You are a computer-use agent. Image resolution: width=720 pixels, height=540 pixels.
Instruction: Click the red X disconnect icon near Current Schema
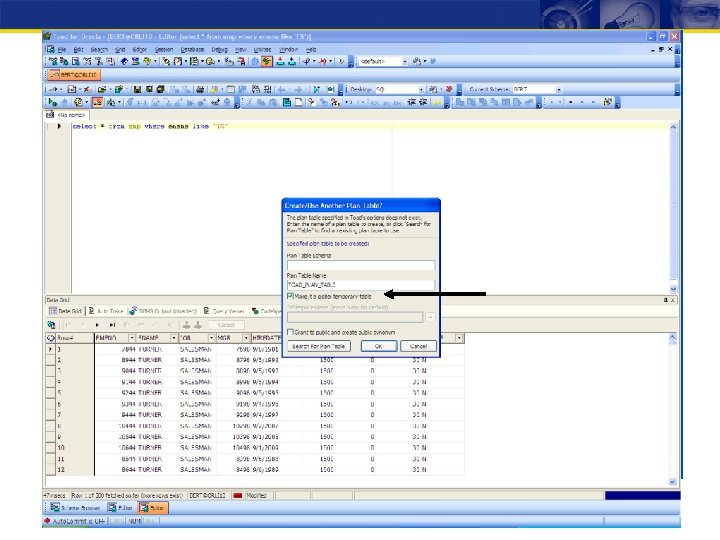[x=449, y=90]
